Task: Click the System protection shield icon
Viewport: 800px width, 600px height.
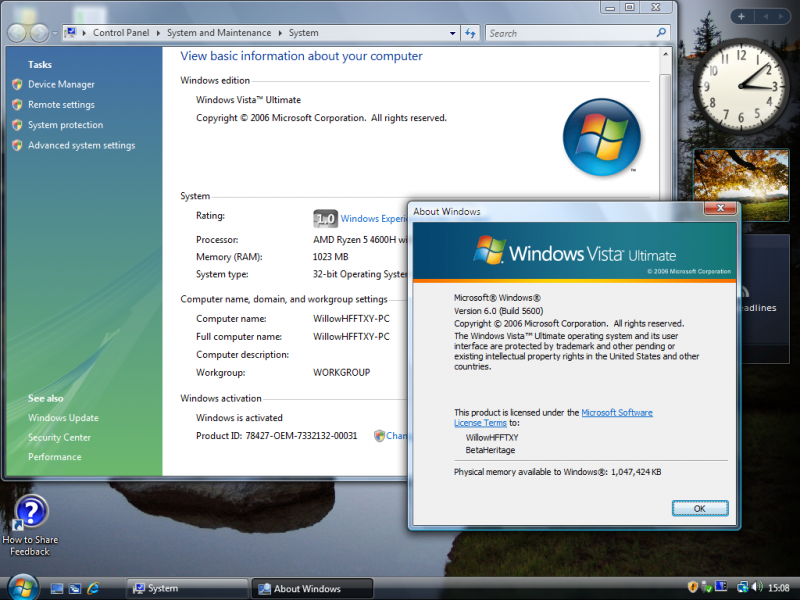Action: click(17, 125)
